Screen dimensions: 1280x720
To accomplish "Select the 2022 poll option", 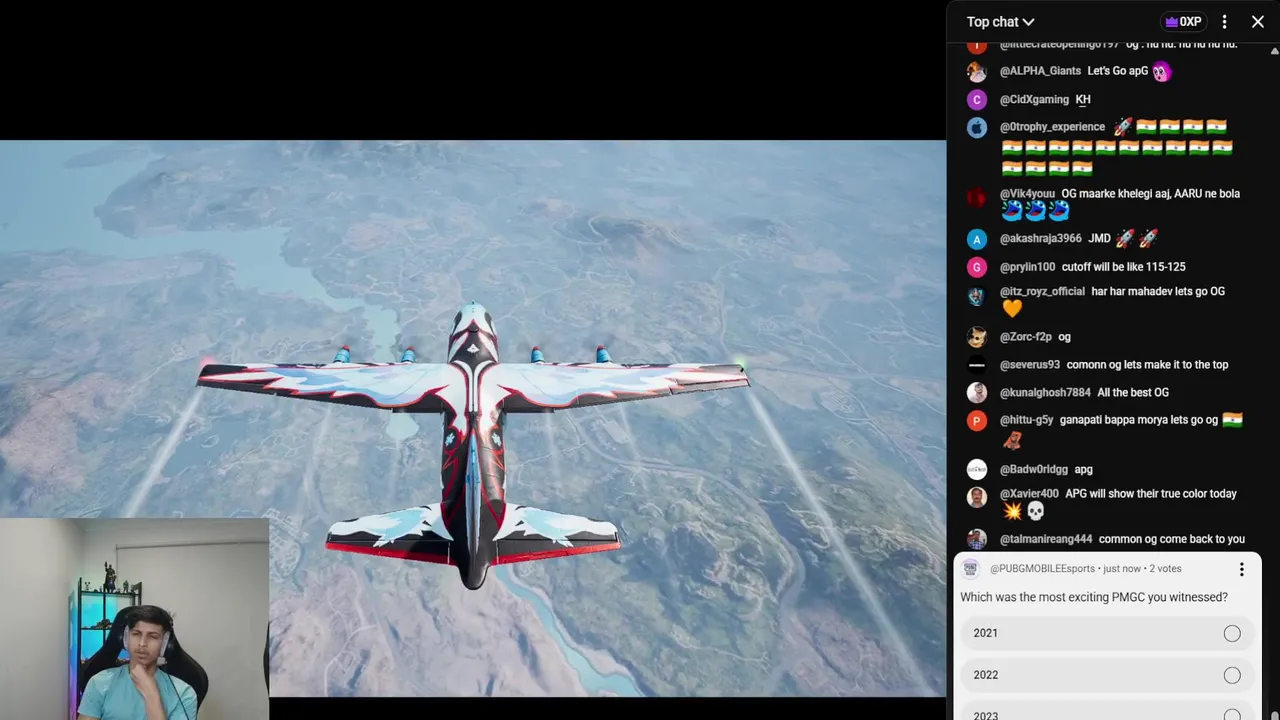I will click(1107, 675).
